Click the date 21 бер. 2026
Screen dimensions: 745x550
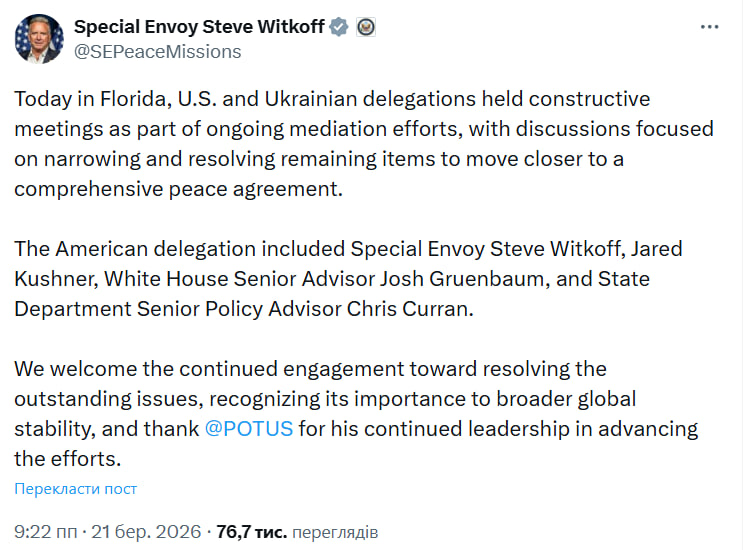pyautogui.click(x=146, y=530)
